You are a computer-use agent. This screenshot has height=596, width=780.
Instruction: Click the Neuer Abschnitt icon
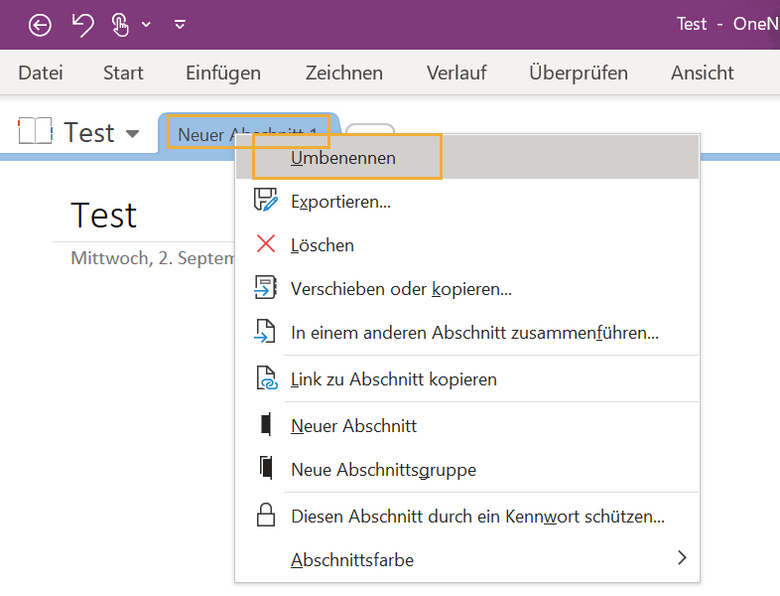click(x=266, y=424)
